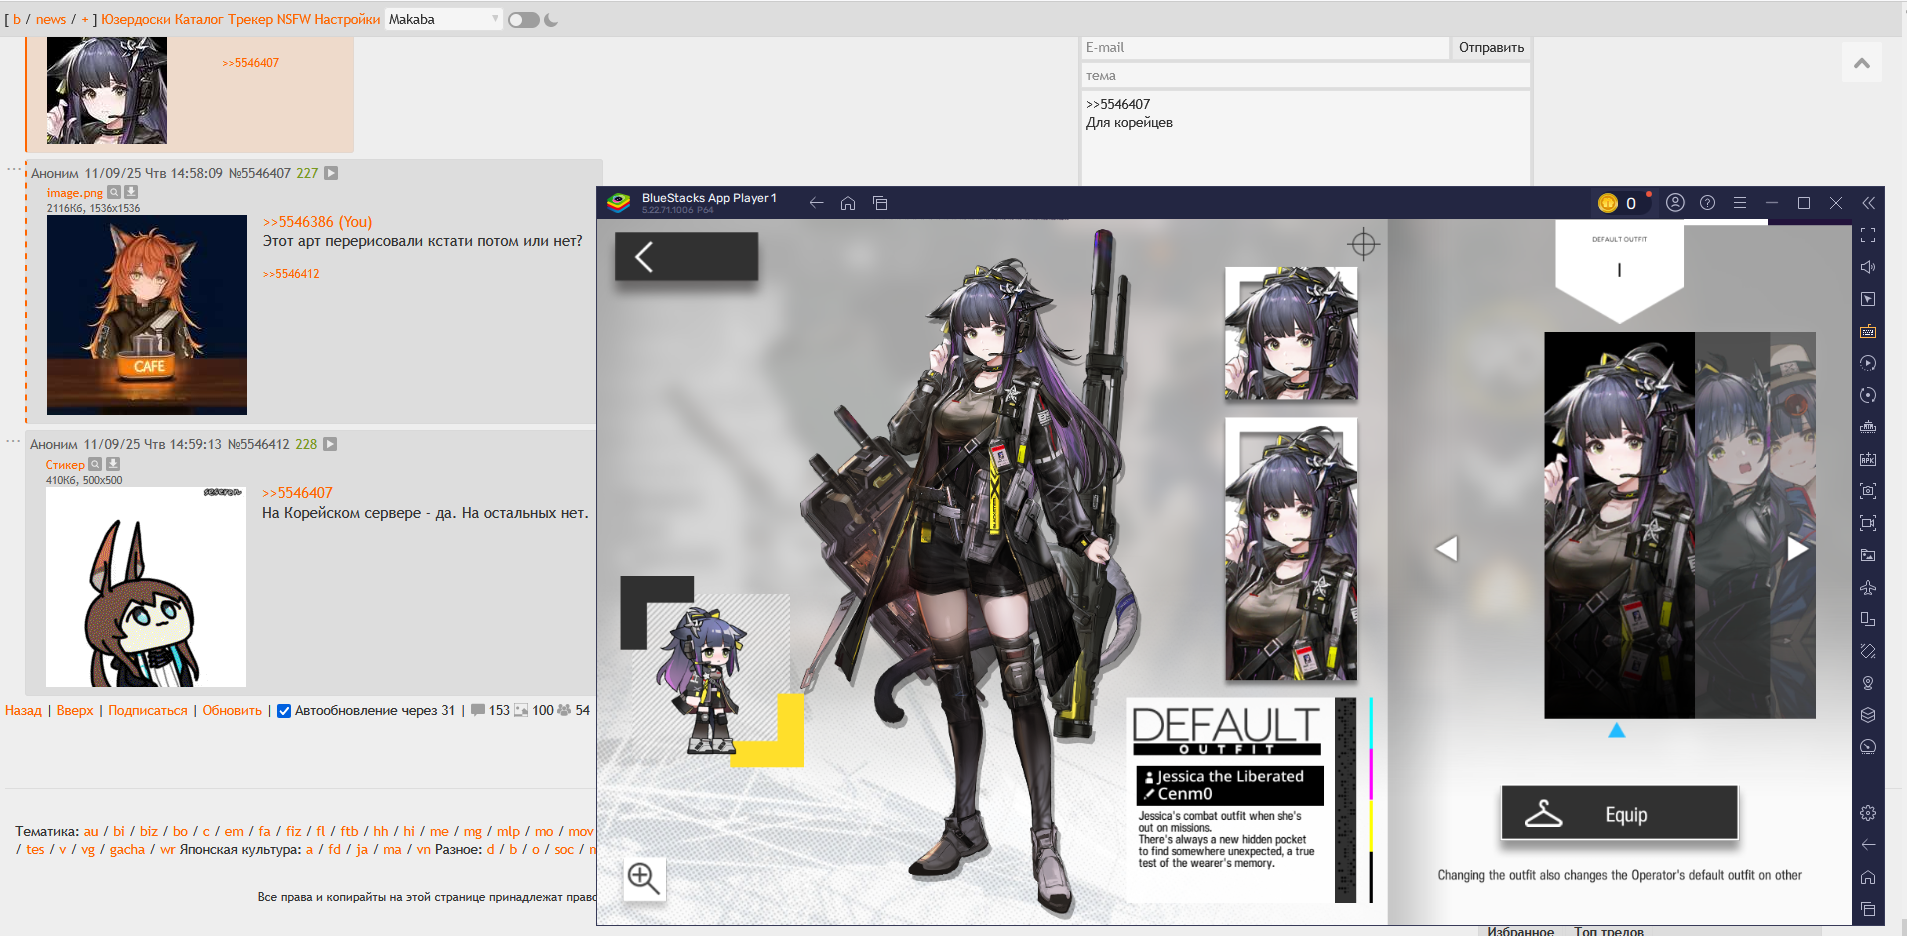Click the Назад link
1907x936 pixels.
pyautogui.click(x=23, y=711)
